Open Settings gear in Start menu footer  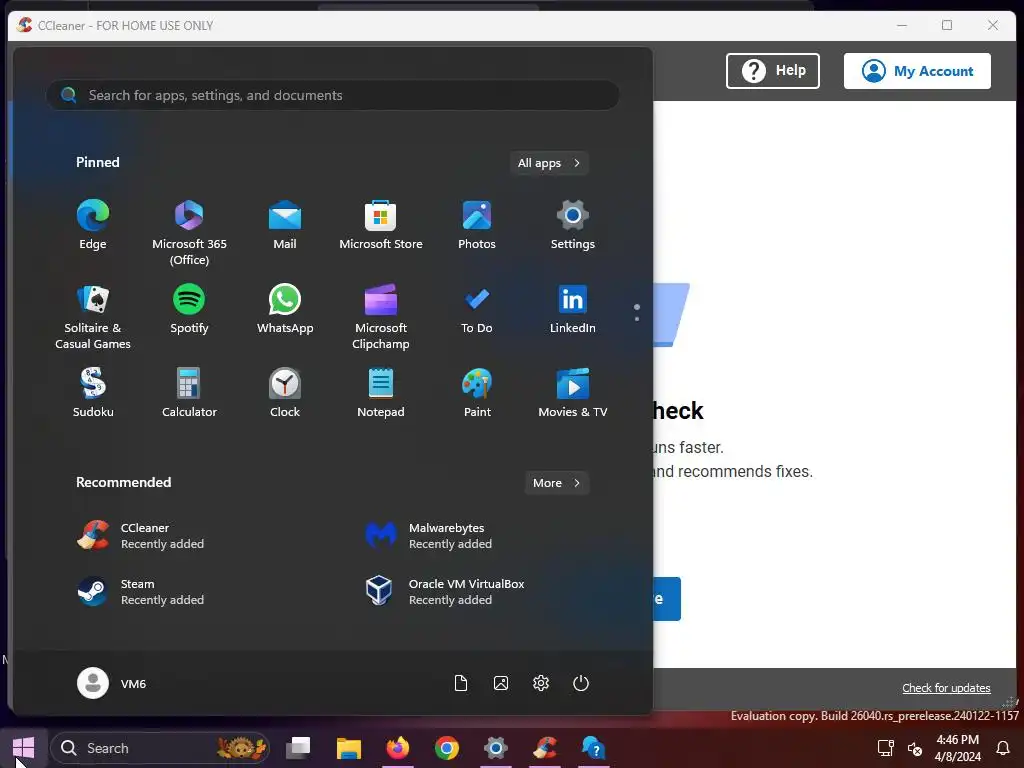541,683
